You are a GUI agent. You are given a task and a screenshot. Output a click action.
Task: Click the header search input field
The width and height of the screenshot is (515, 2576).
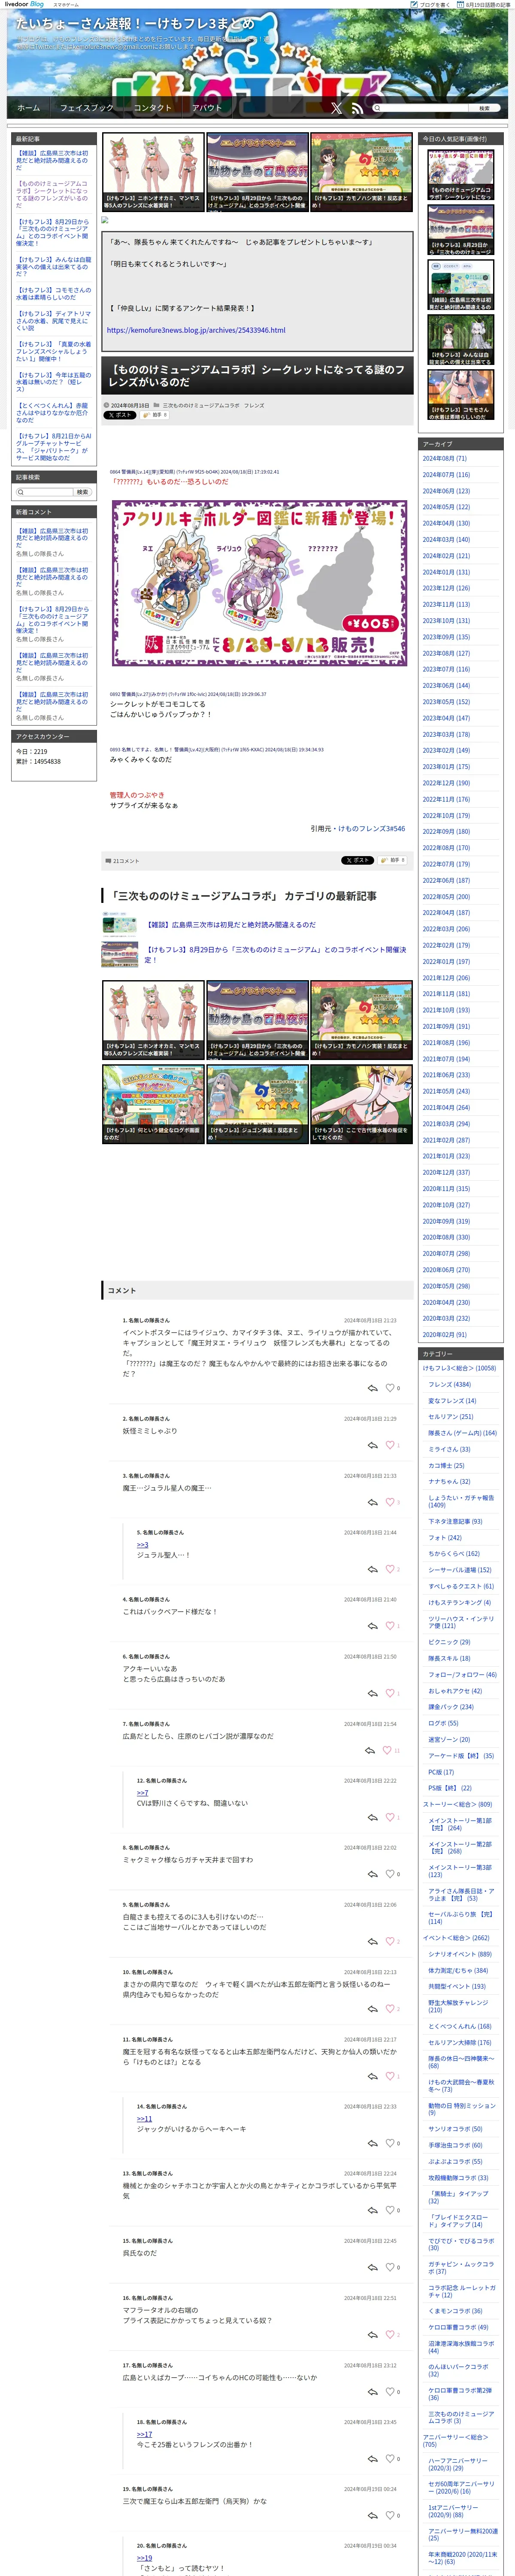(422, 108)
